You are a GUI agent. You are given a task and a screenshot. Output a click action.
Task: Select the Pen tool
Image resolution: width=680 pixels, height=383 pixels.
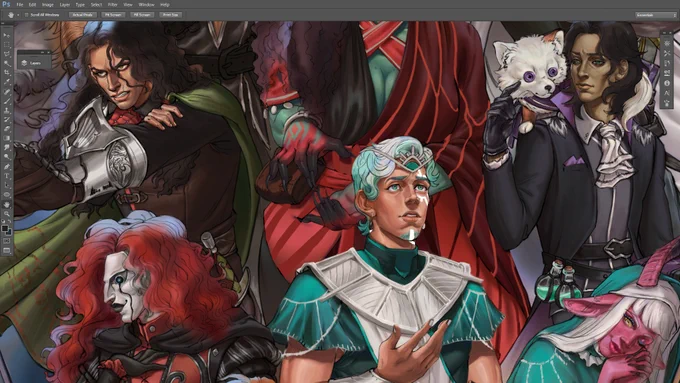coord(7,167)
